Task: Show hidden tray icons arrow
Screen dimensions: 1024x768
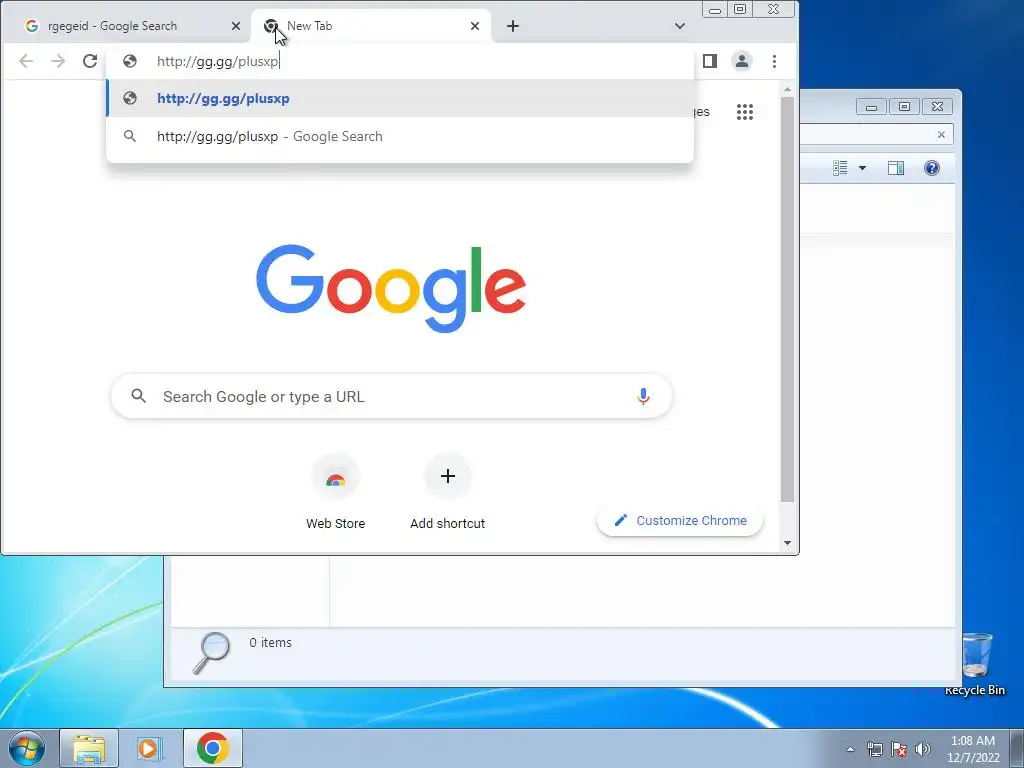Action: [850, 749]
